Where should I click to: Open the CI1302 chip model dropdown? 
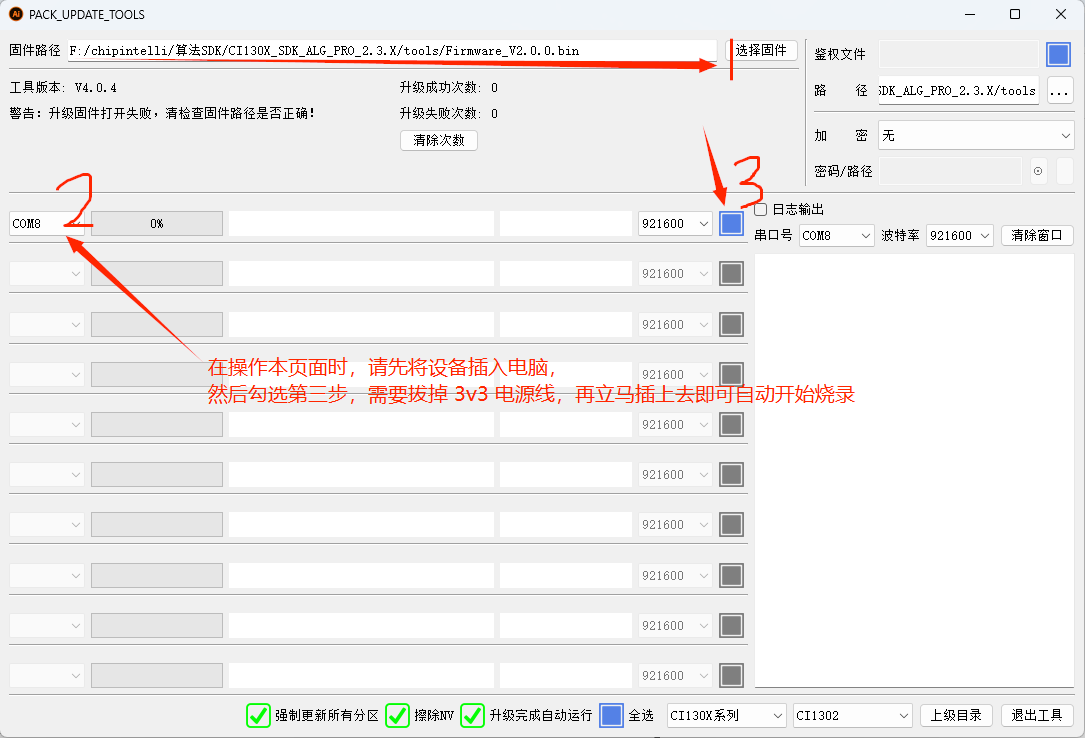(852, 715)
